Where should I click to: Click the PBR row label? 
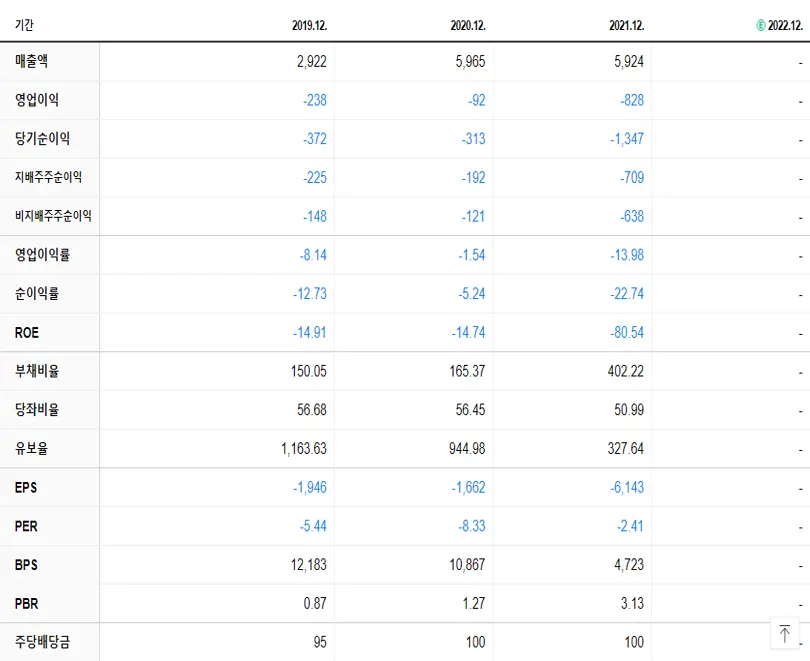[26, 604]
